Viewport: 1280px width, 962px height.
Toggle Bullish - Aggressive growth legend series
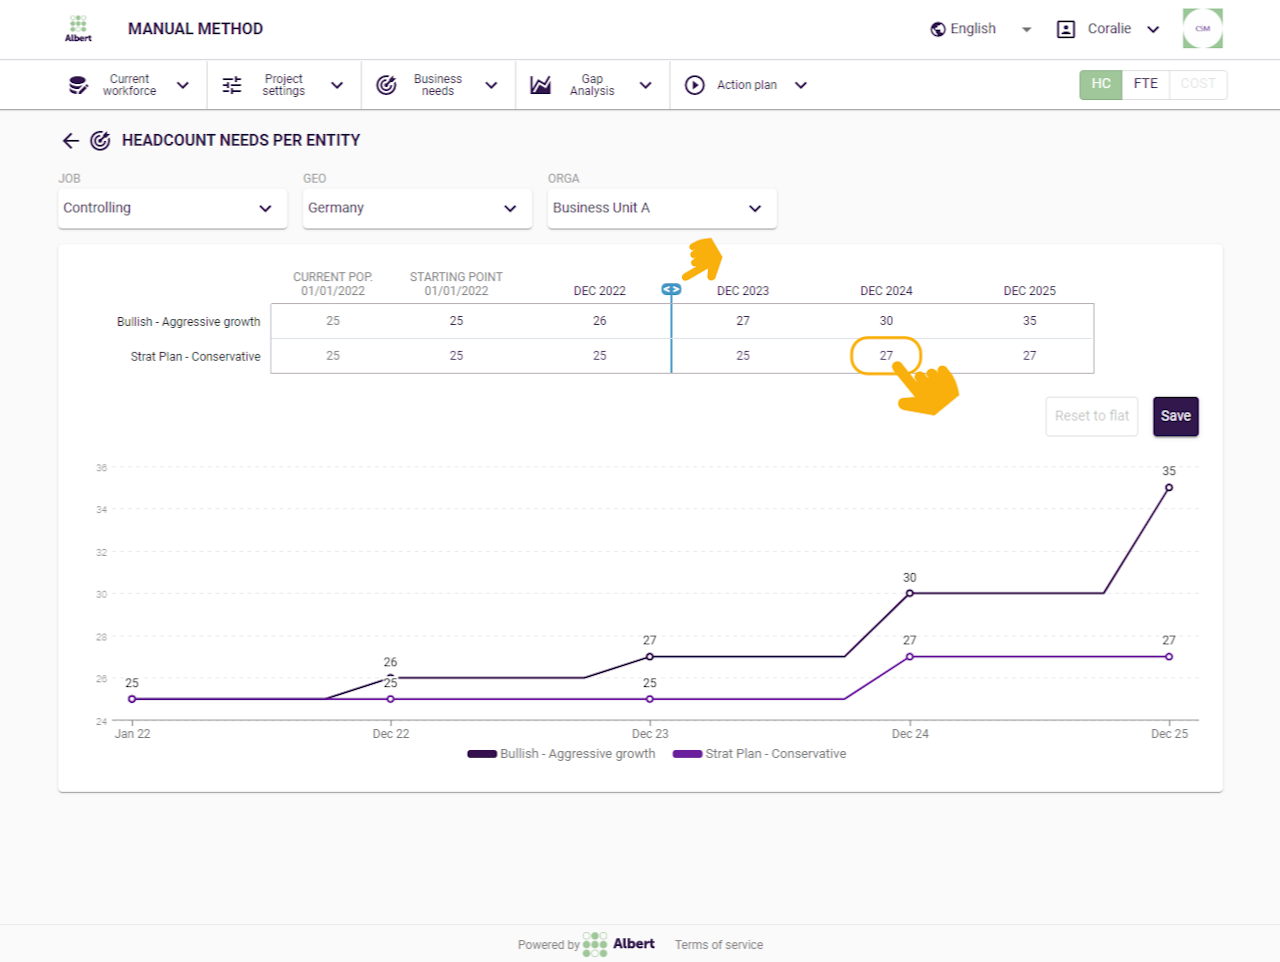tap(562, 754)
